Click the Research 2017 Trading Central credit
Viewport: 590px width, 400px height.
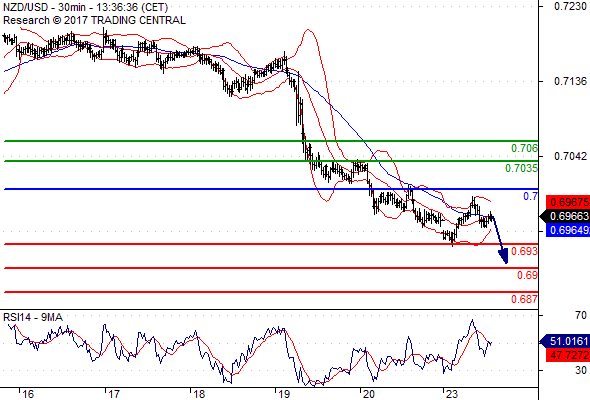(x=94, y=20)
